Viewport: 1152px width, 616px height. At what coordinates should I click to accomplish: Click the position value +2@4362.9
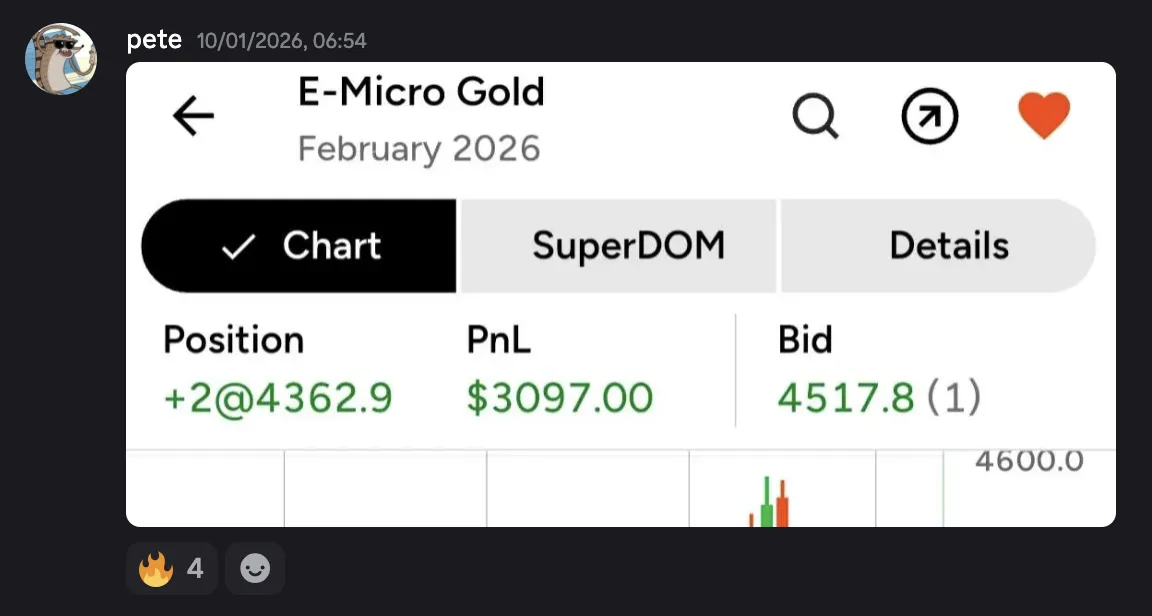point(278,398)
